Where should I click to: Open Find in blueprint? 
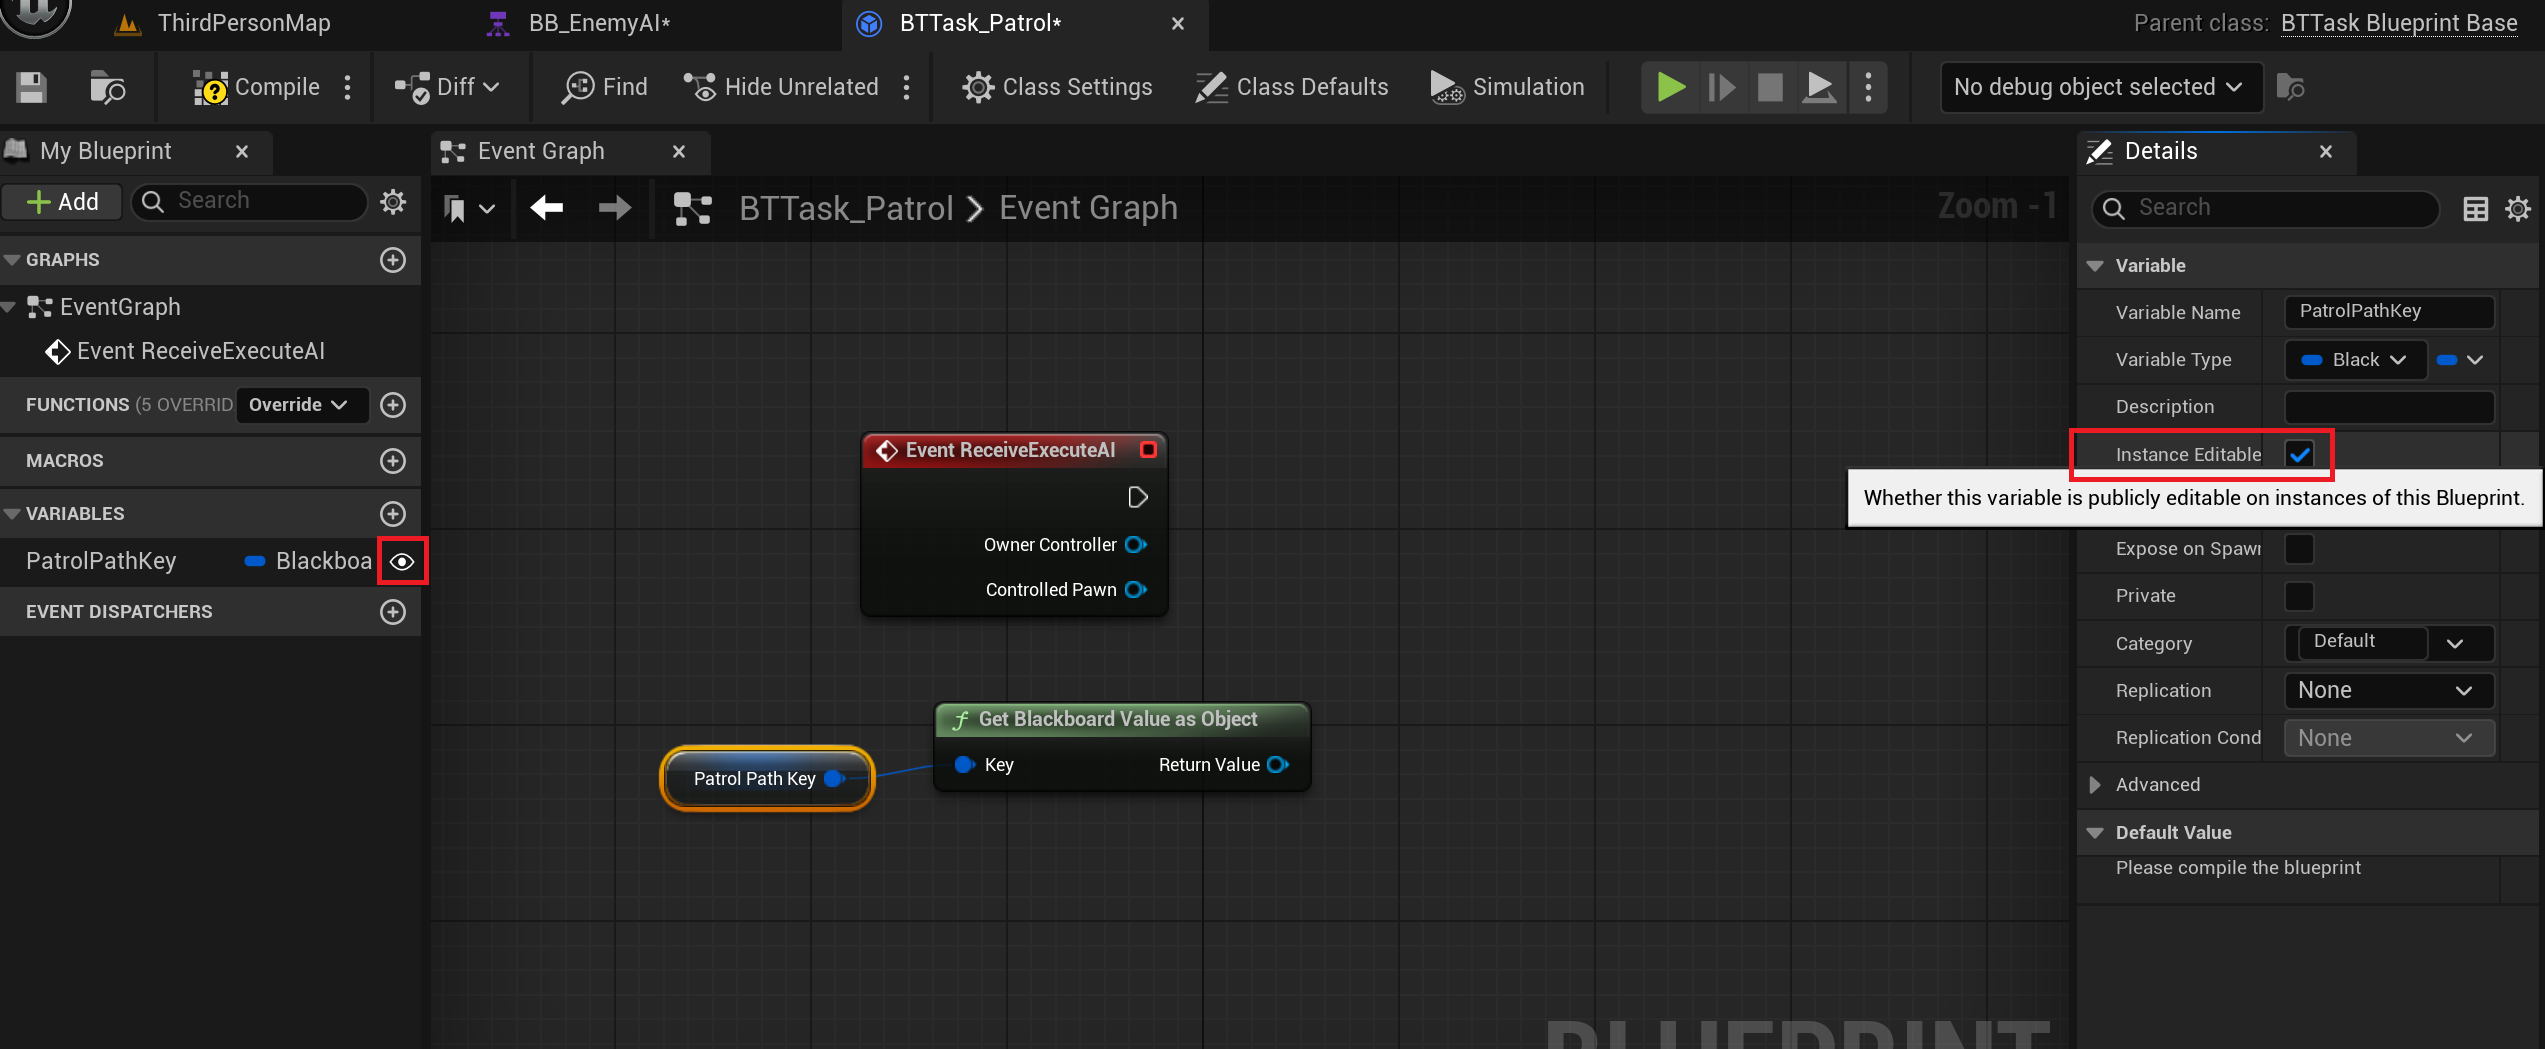point(605,87)
